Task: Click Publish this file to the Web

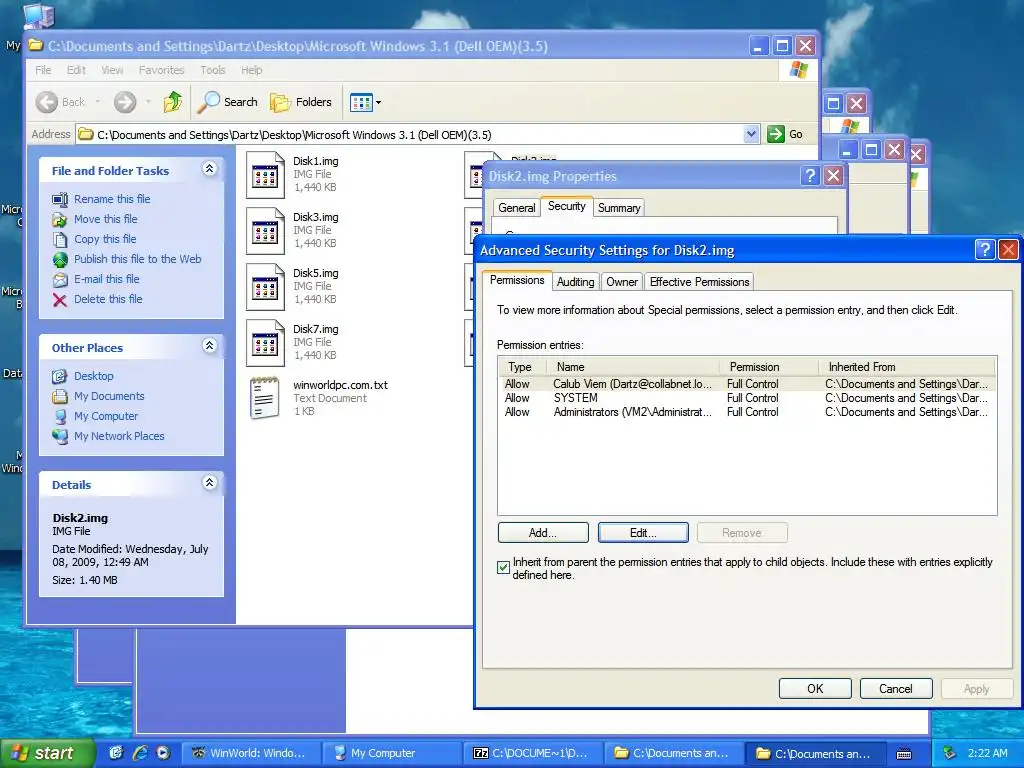Action: [x=137, y=259]
